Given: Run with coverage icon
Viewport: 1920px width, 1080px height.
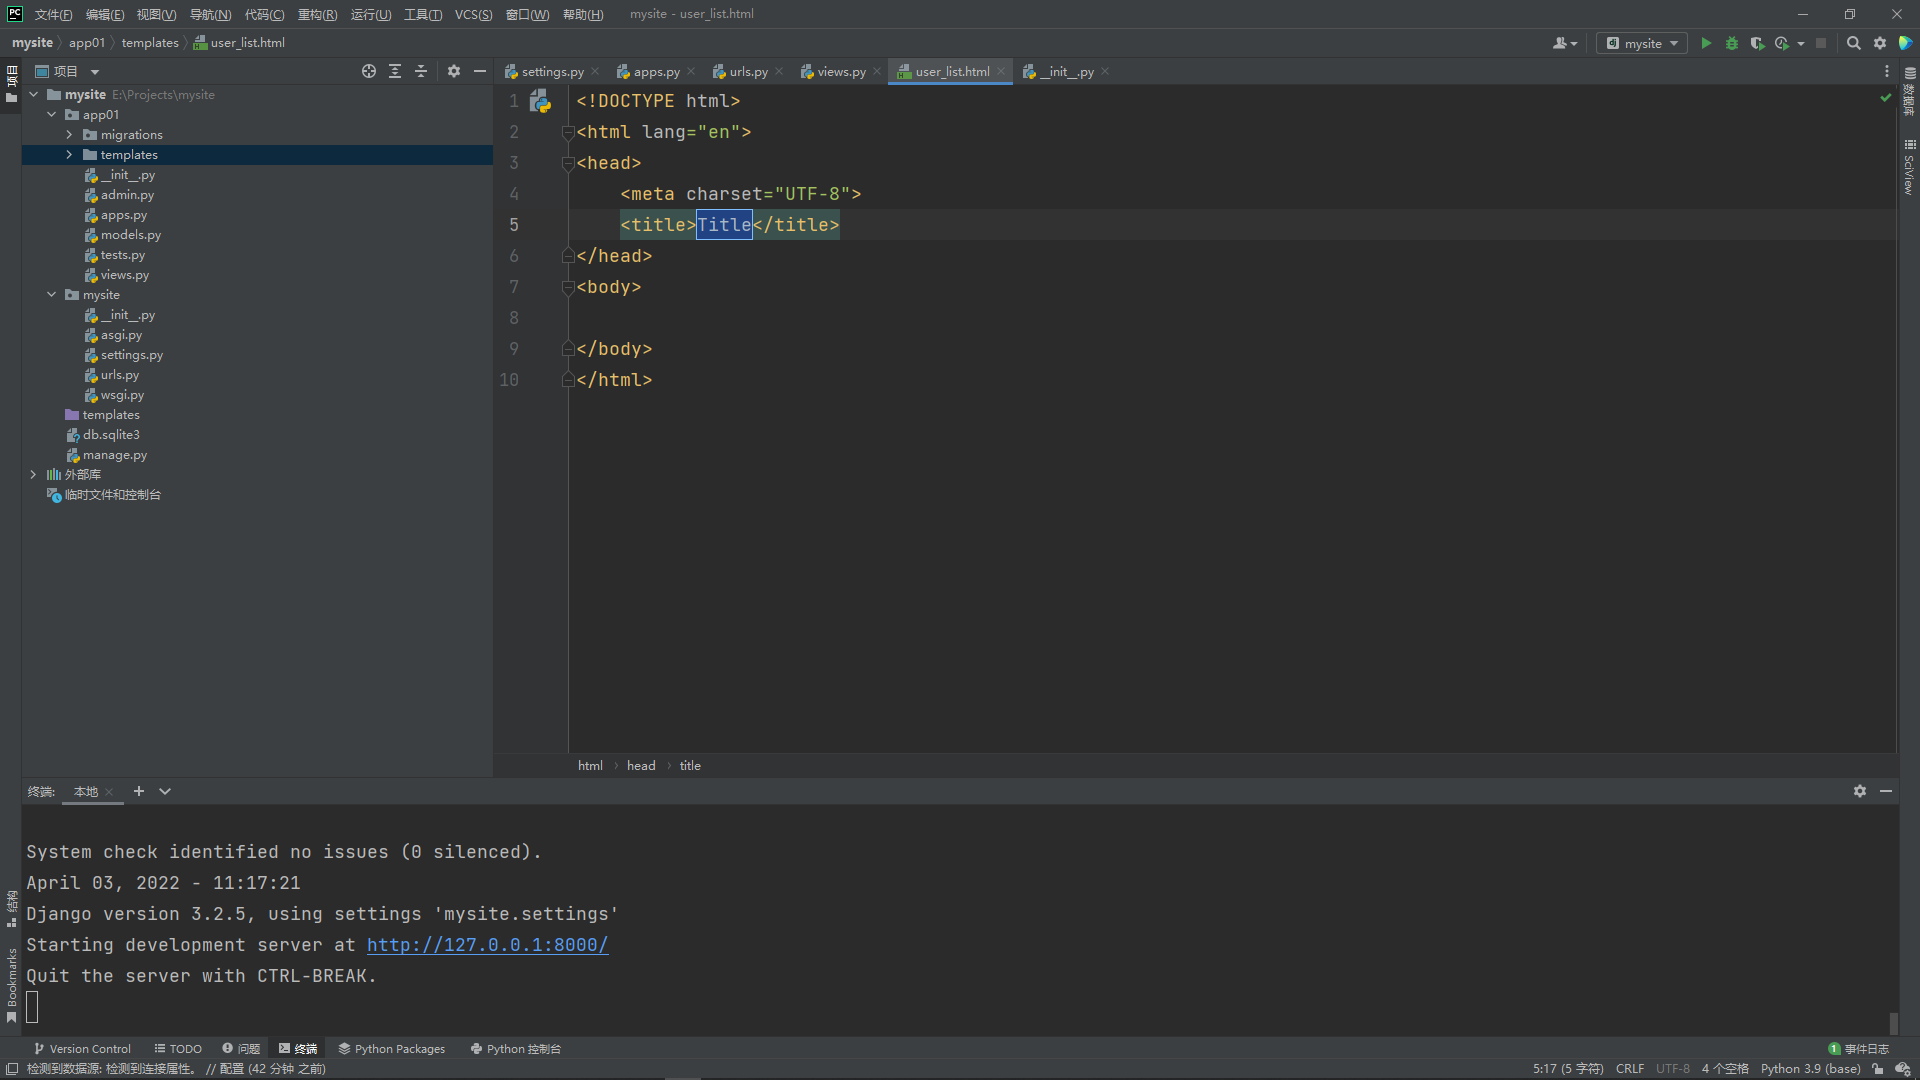Looking at the screenshot, I should coord(1757,43).
